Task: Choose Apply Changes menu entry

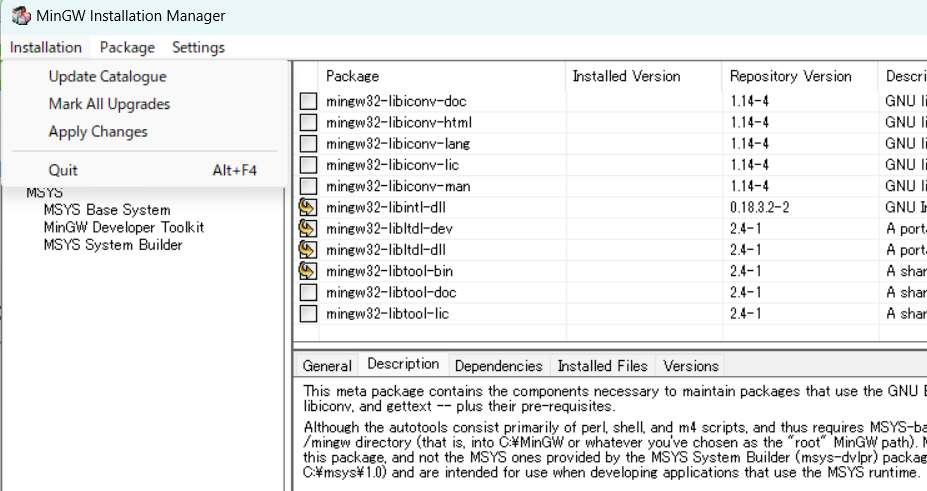Action: point(98,132)
